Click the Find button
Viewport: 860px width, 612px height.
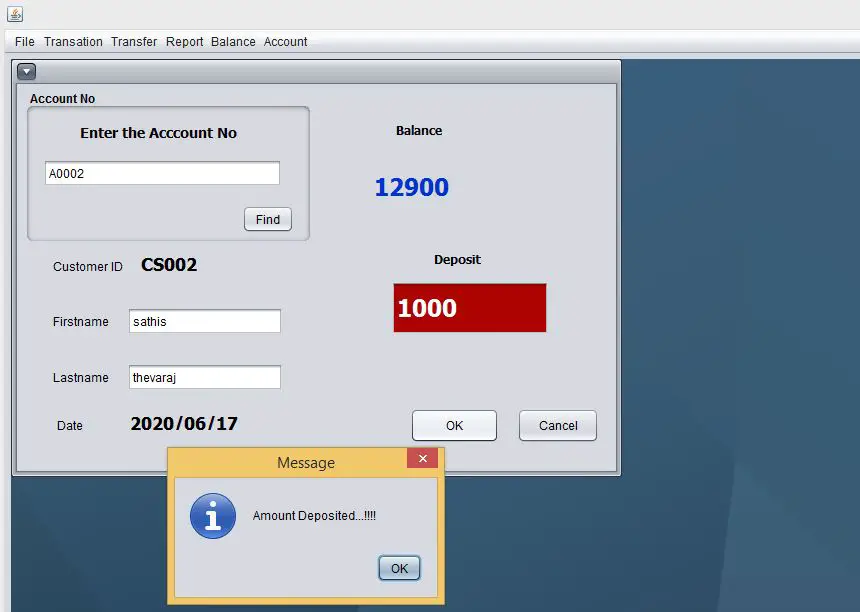(267, 219)
